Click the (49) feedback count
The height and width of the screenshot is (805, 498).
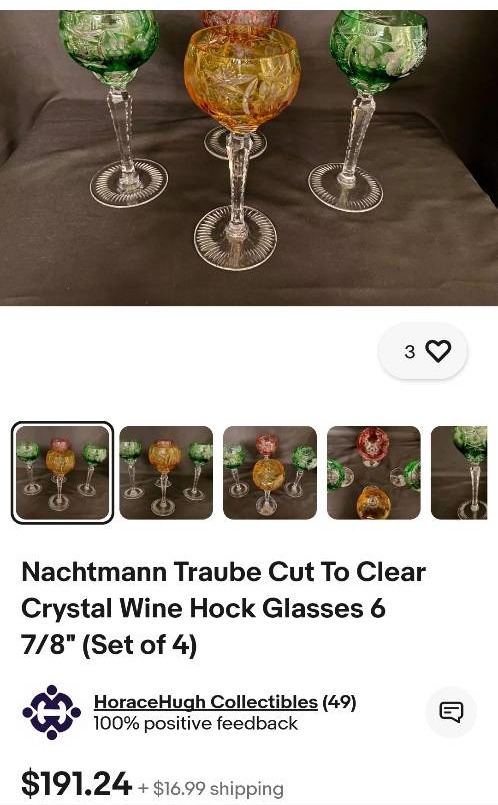[x=339, y=702]
